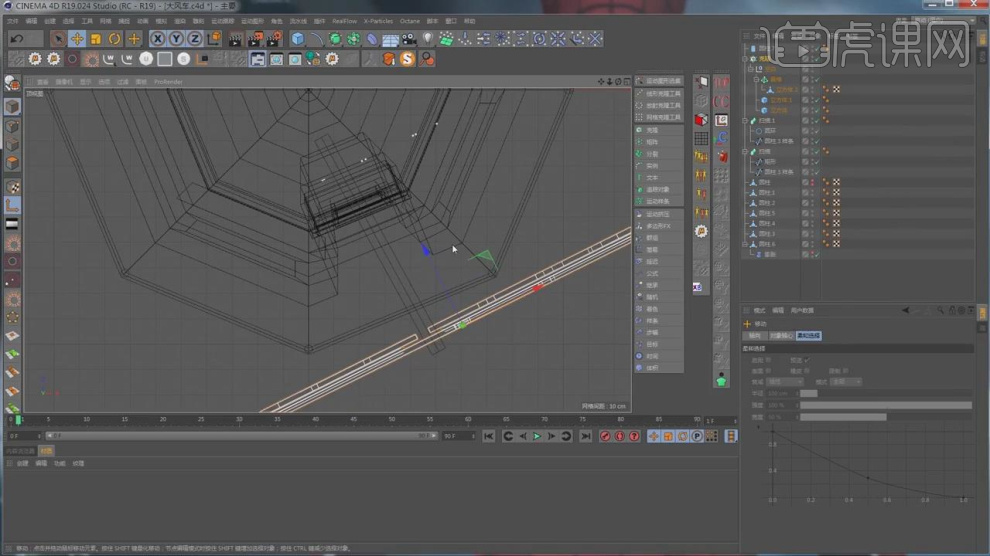This screenshot has width=990, height=556.
Task: Toggle the green enable checkmark for 扫描.1
Action: tap(815, 120)
